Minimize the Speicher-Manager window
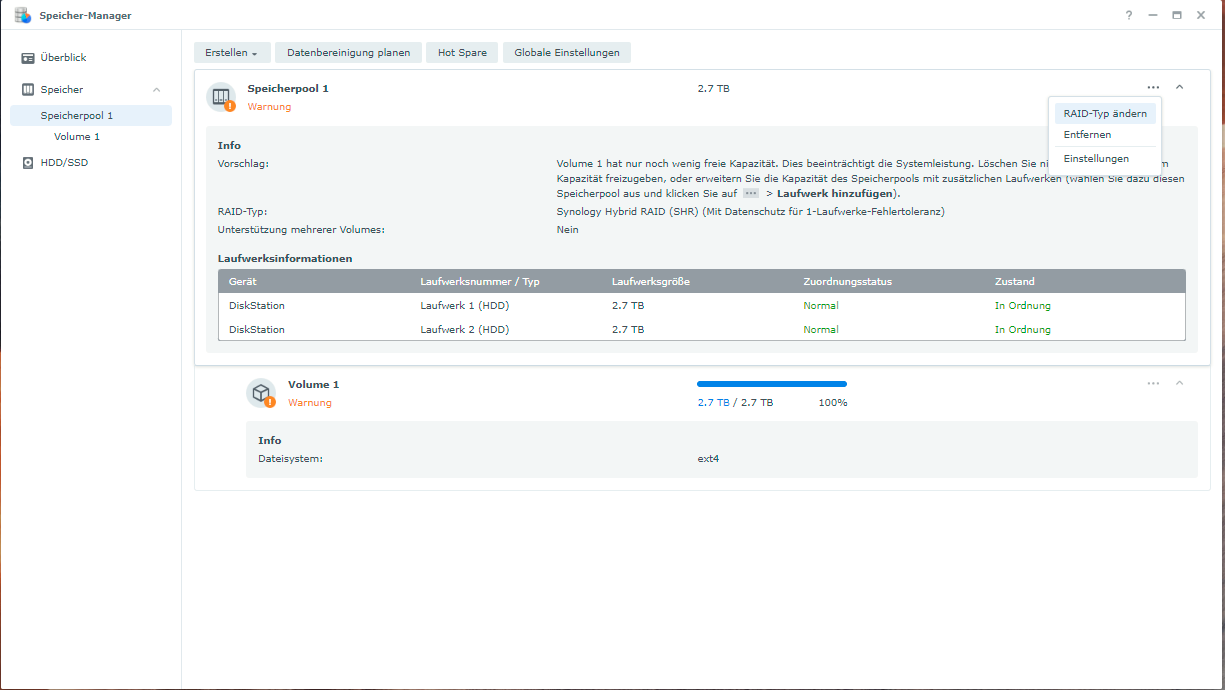The height and width of the screenshot is (690, 1225). click(1153, 15)
